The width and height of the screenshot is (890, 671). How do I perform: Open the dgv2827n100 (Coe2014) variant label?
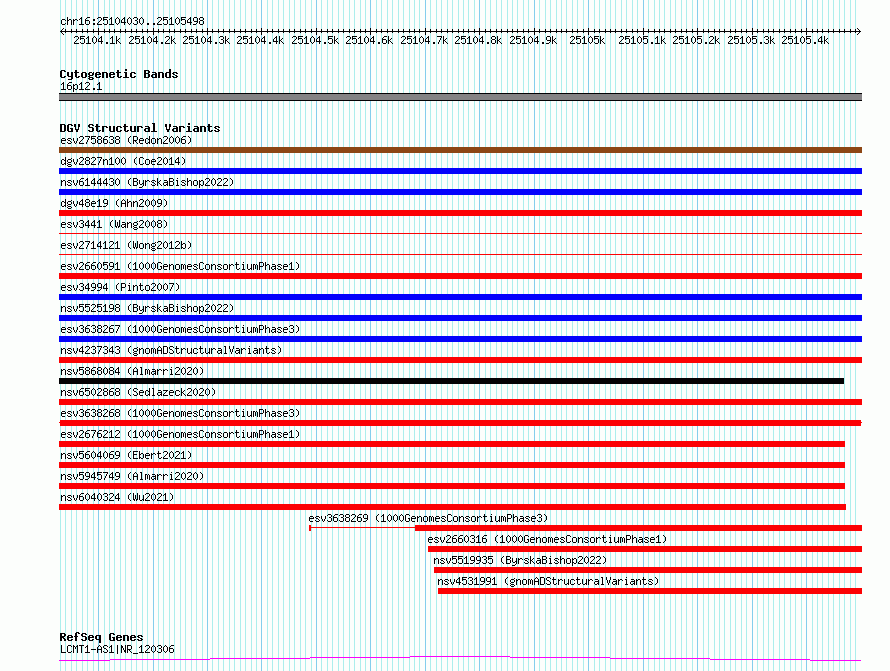123,161
